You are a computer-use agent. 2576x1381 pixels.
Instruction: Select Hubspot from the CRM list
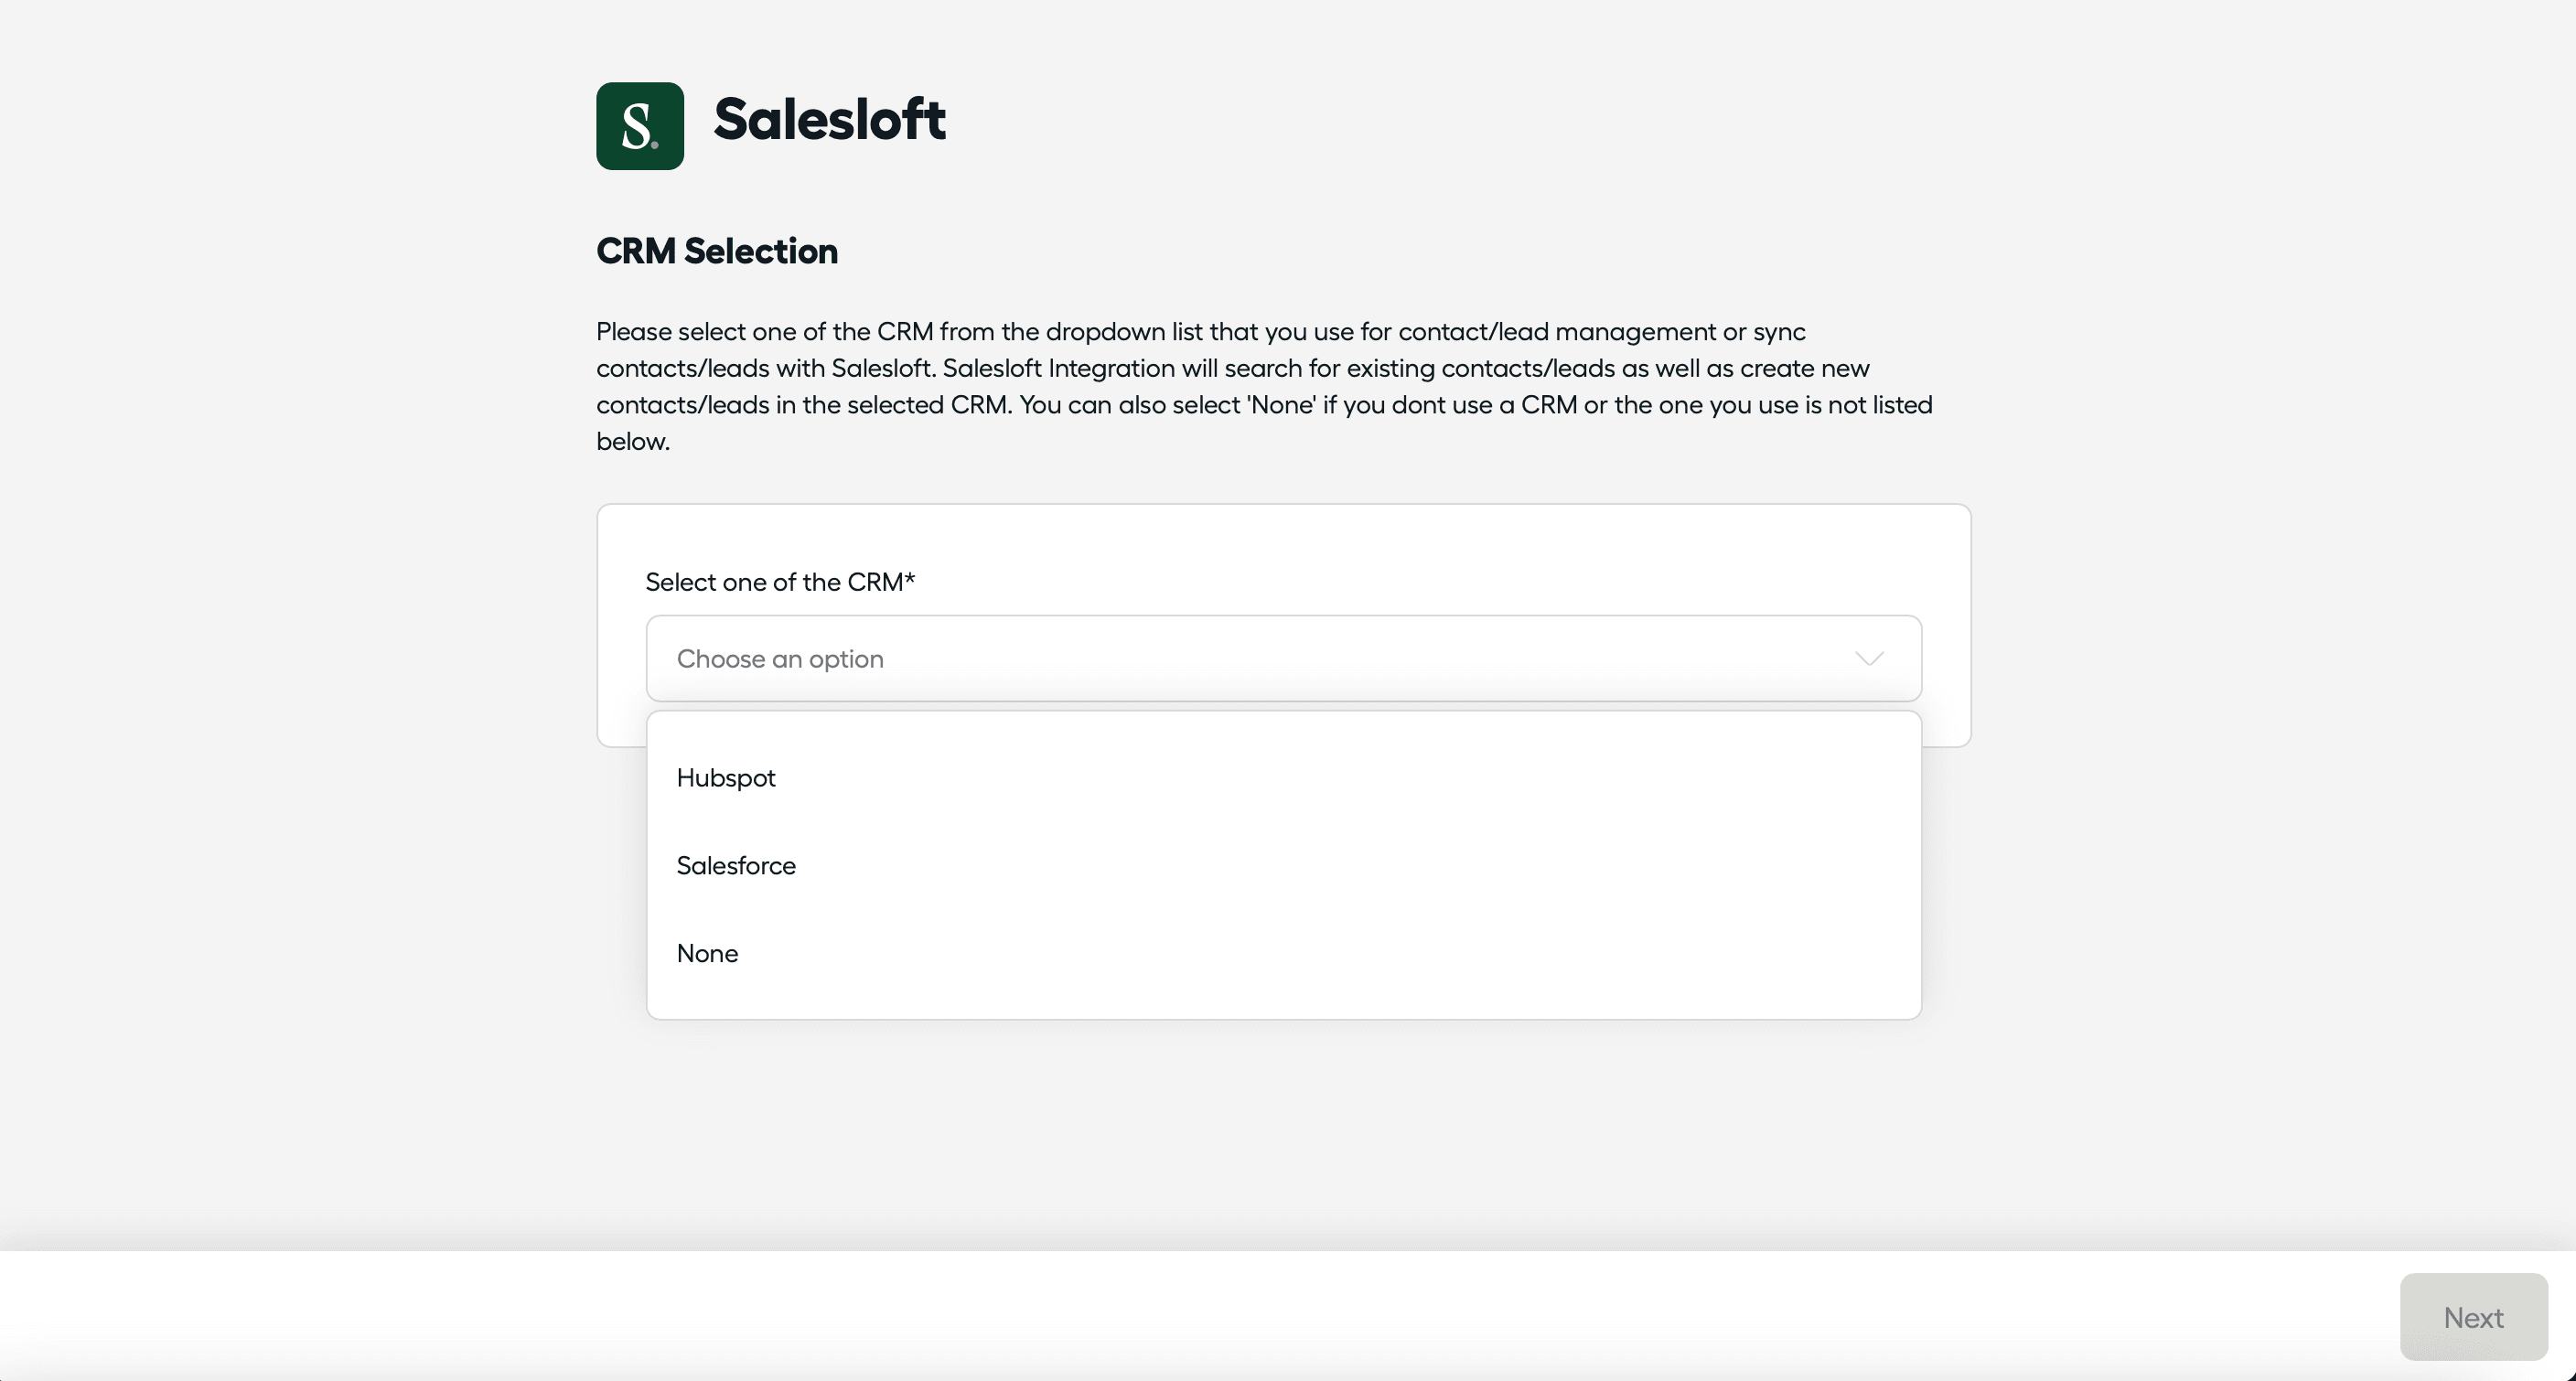726,778
